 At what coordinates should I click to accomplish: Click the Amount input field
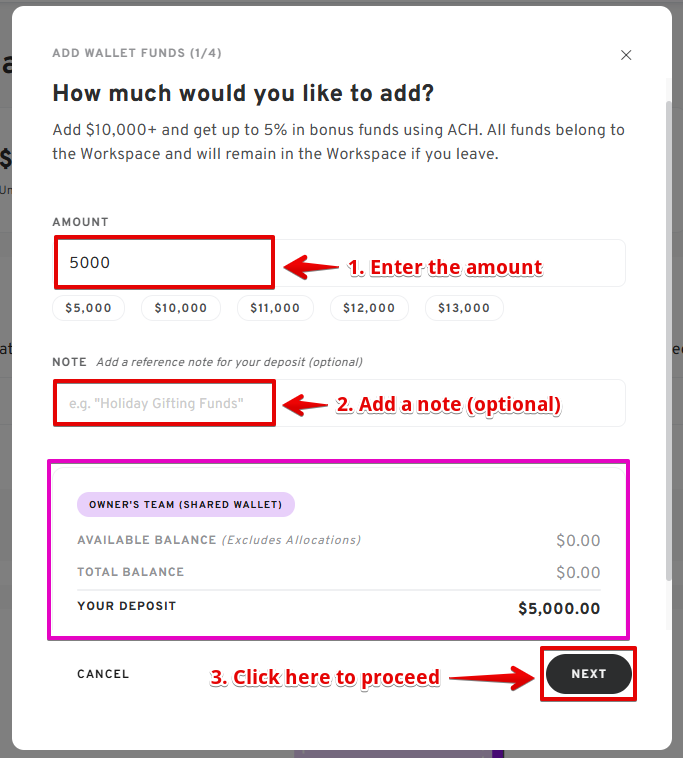pyautogui.click(x=340, y=263)
